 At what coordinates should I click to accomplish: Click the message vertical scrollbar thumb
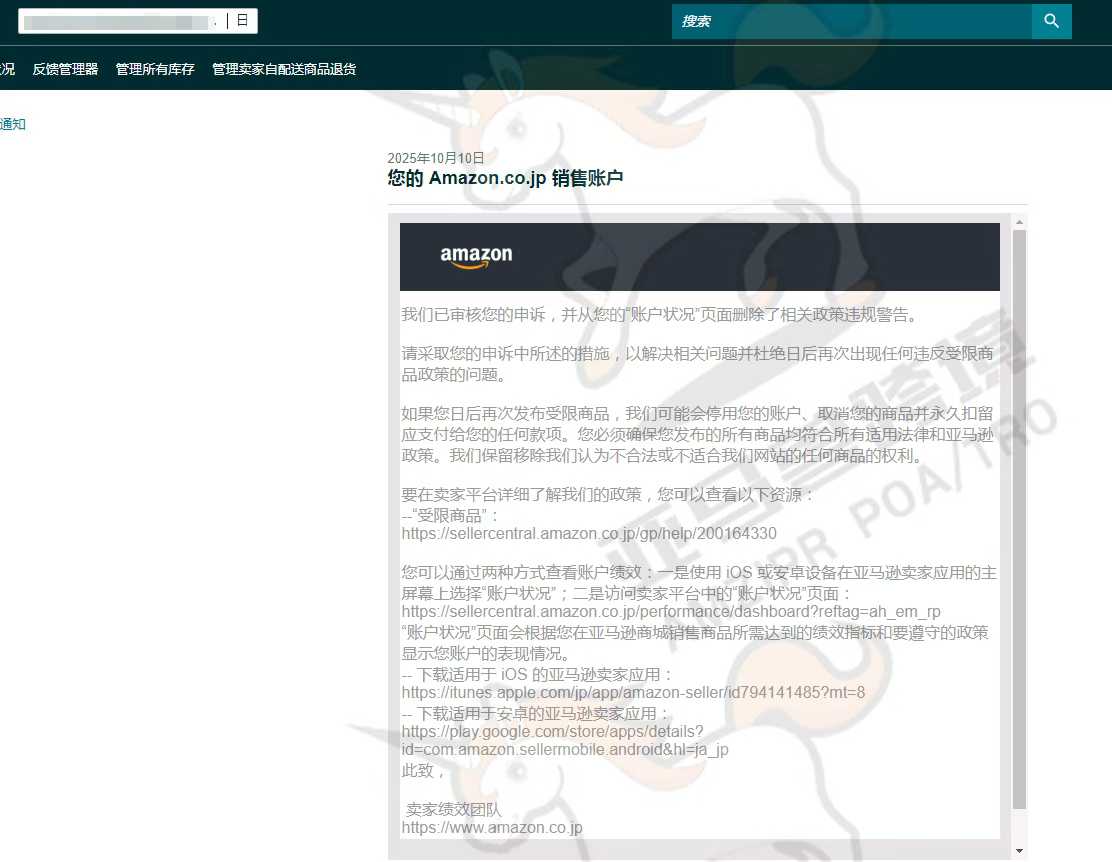[x=1019, y=519]
